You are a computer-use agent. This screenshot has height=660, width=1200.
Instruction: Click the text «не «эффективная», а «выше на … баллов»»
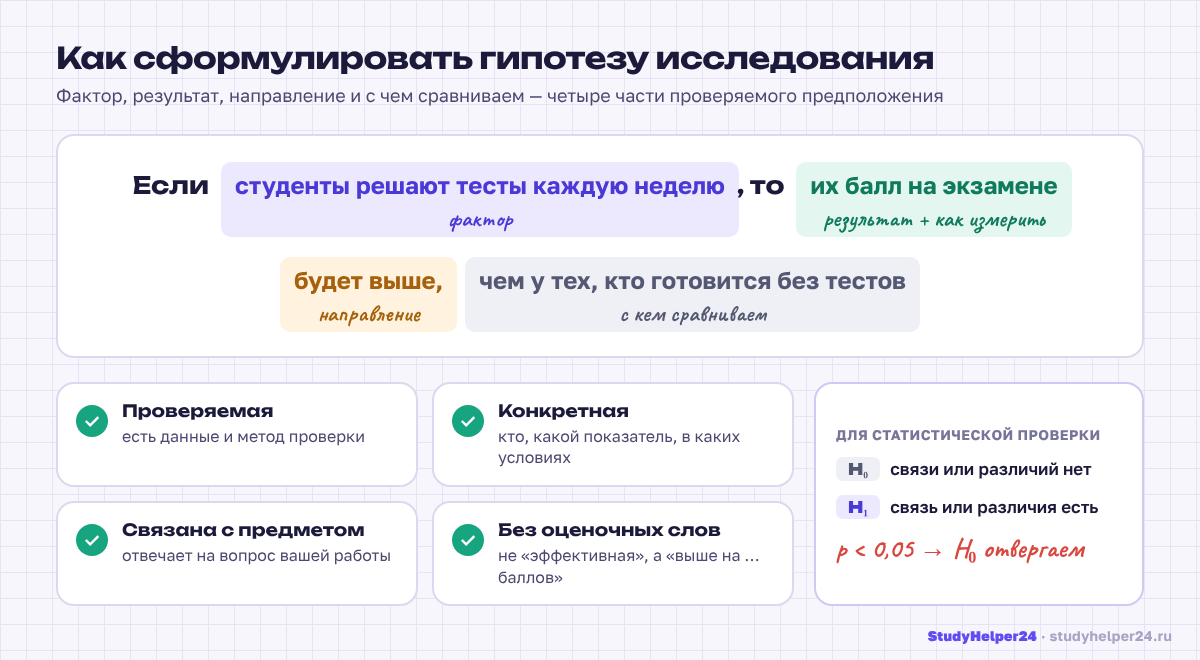(628, 567)
